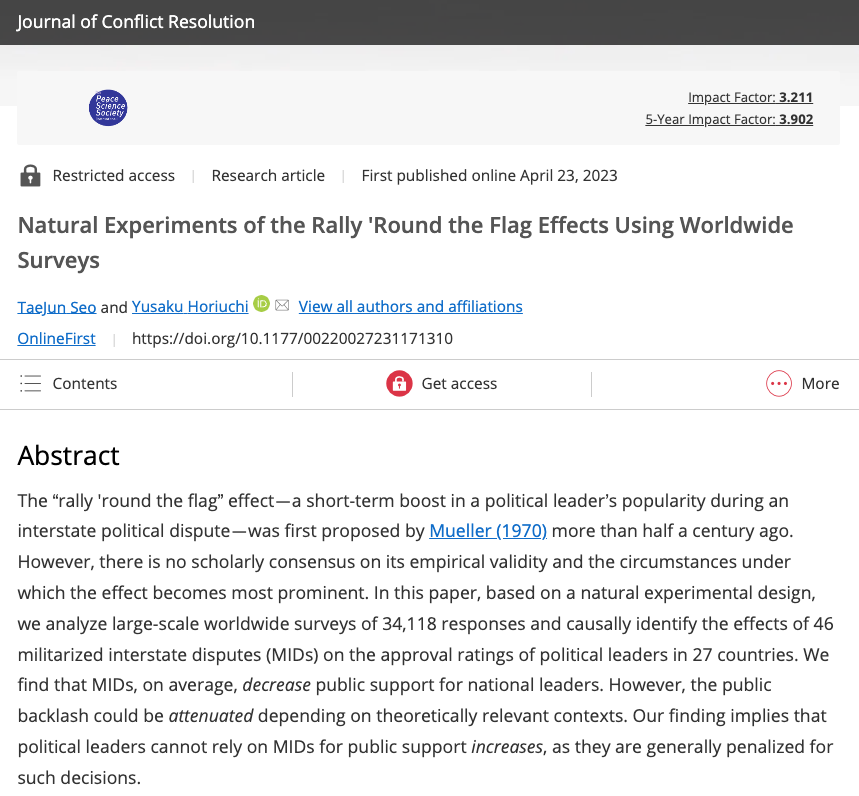Click the article title Natural Experiments heading
Screen dimensions: 859x796
pyautogui.click(x=405, y=243)
